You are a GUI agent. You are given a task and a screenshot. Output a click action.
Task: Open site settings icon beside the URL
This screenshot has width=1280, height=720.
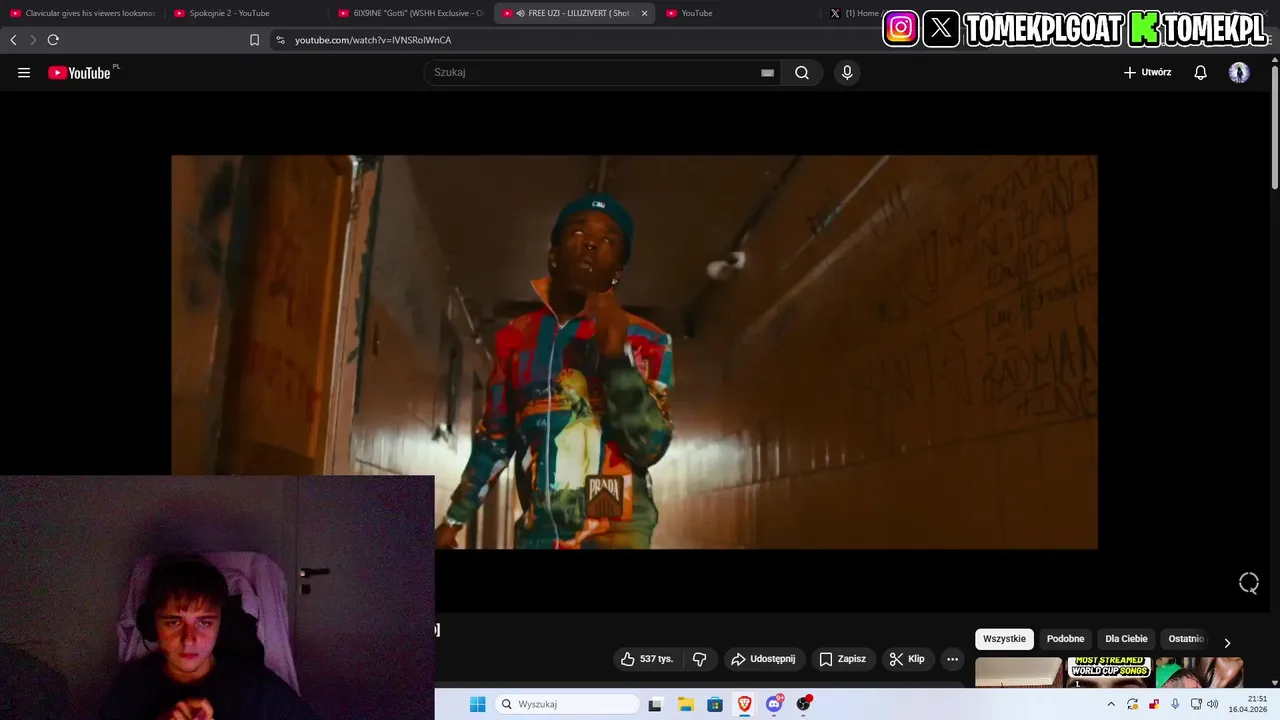pyautogui.click(x=280, y=40)
